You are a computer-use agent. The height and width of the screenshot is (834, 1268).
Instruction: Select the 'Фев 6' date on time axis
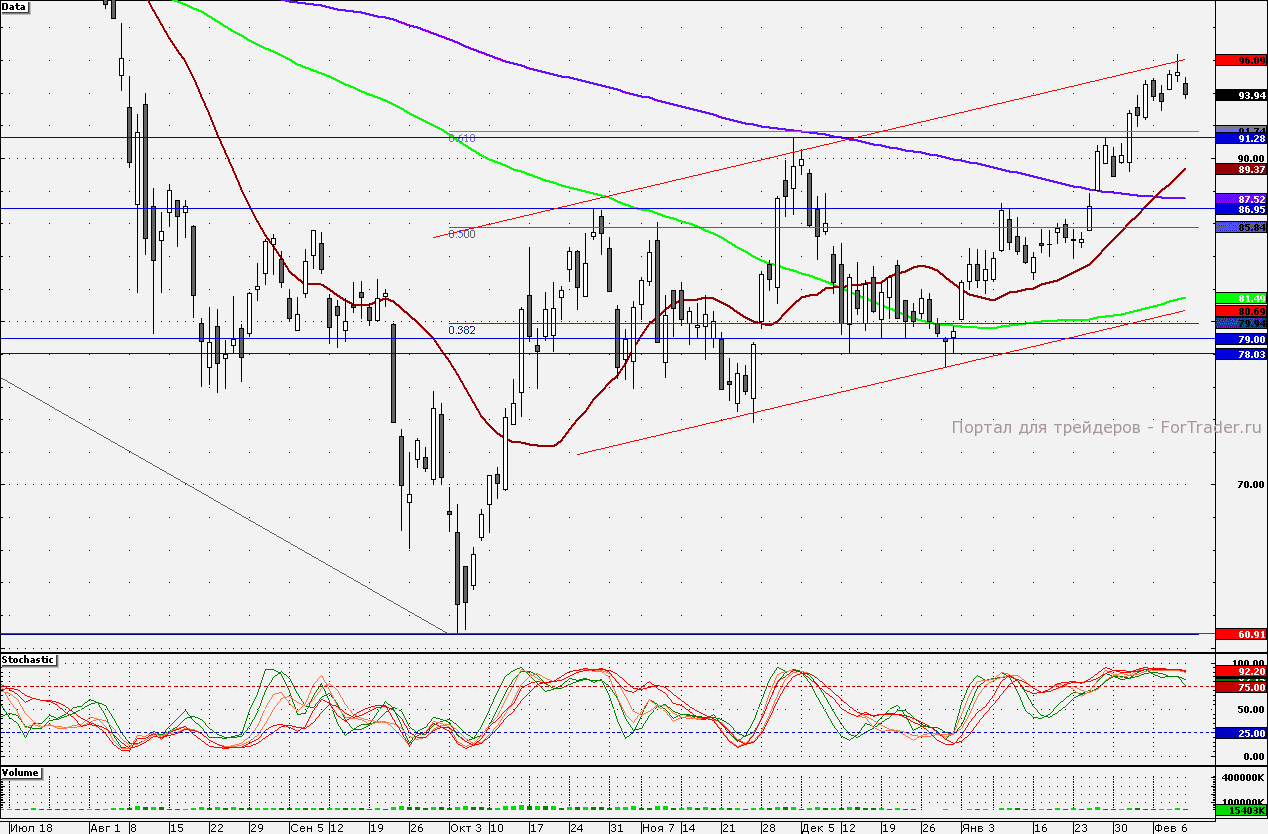(x=1170, y=828)
